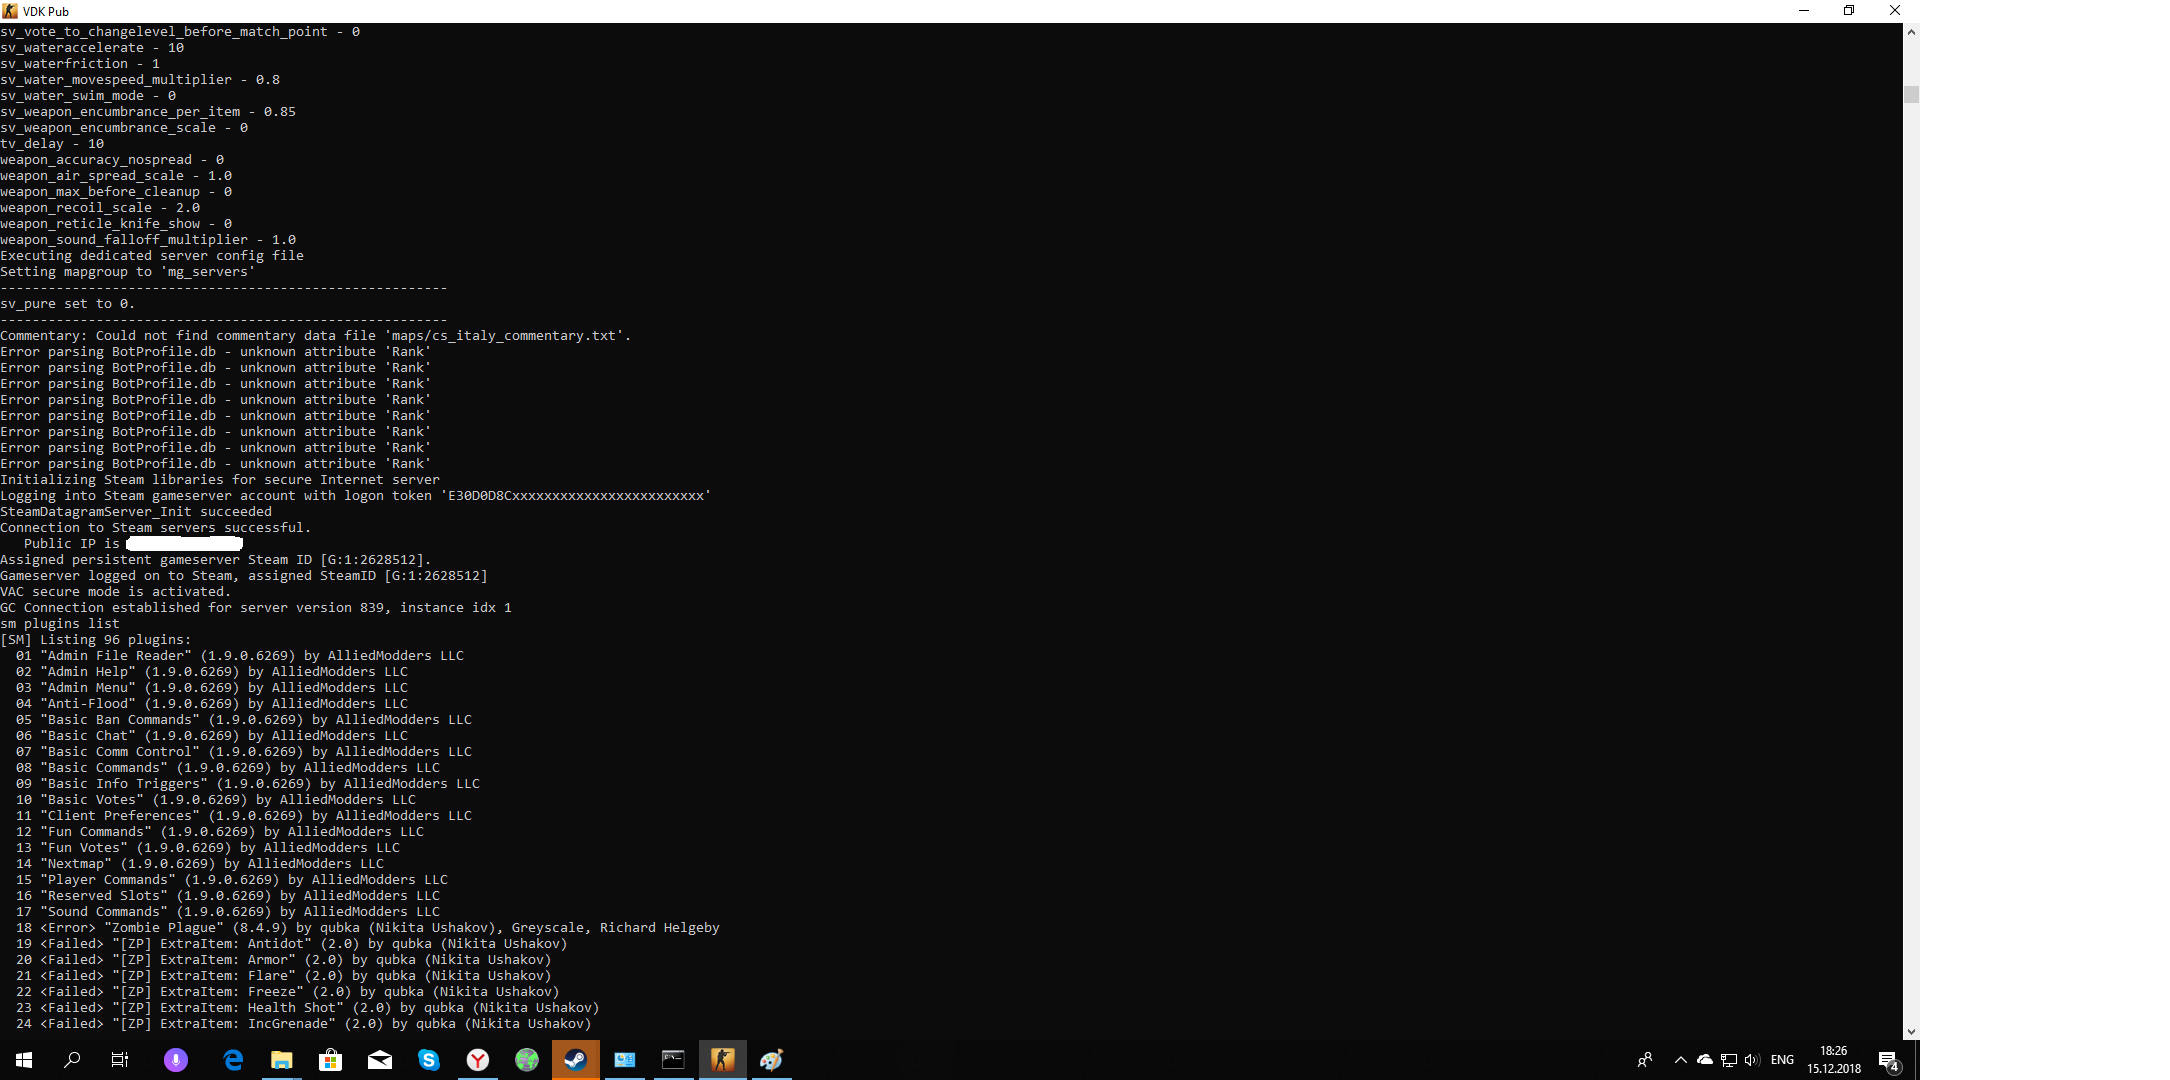The width and height of the screenshot is (2170, 1080).
Task: Click the 'Basic Ban Commands' plugin row
Action: 244,720
